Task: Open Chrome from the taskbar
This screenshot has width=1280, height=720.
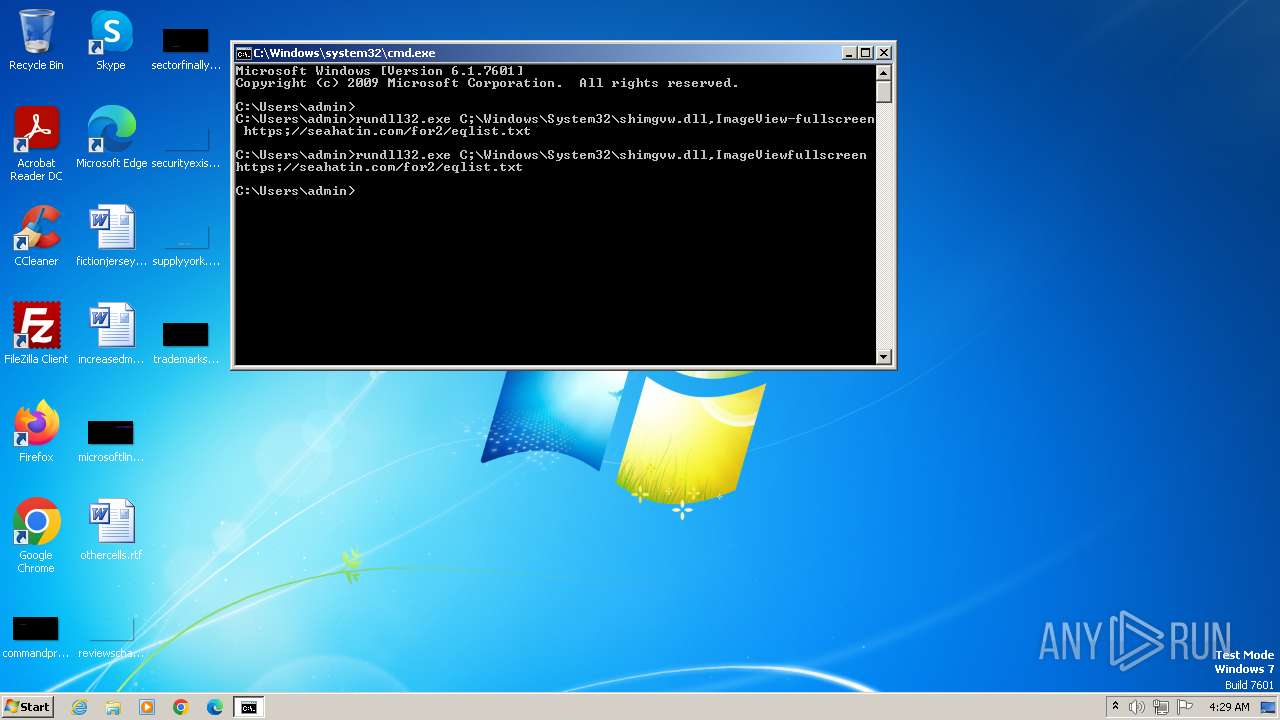Action: coord(181,707)
